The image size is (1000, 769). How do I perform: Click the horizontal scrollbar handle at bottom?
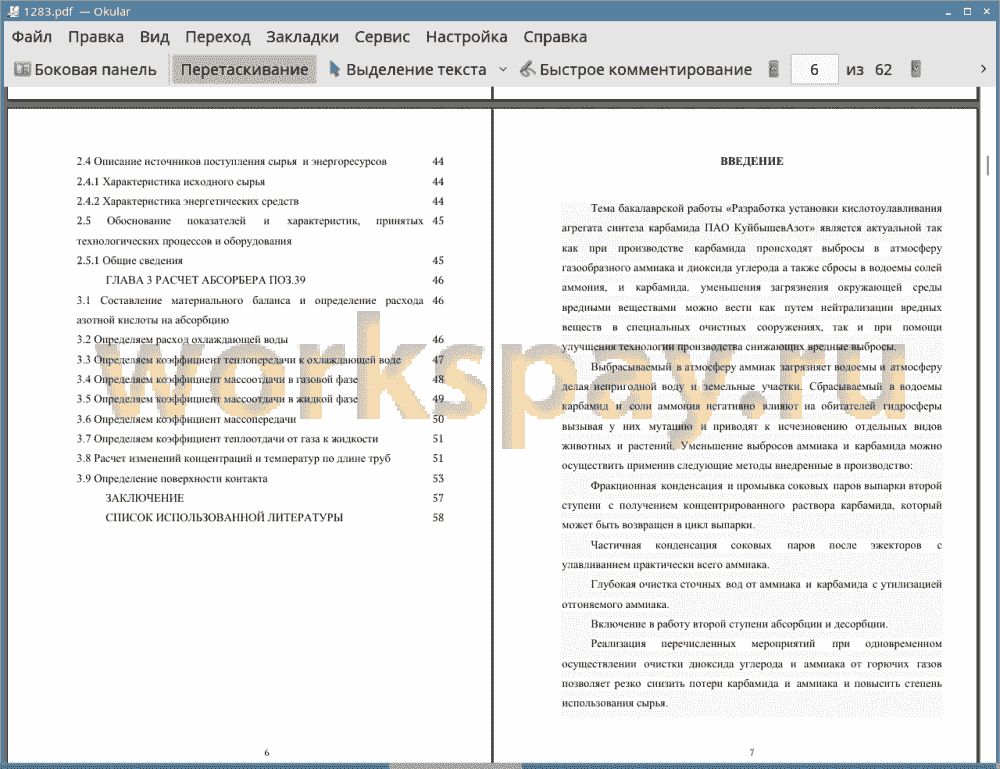[455, 766]
